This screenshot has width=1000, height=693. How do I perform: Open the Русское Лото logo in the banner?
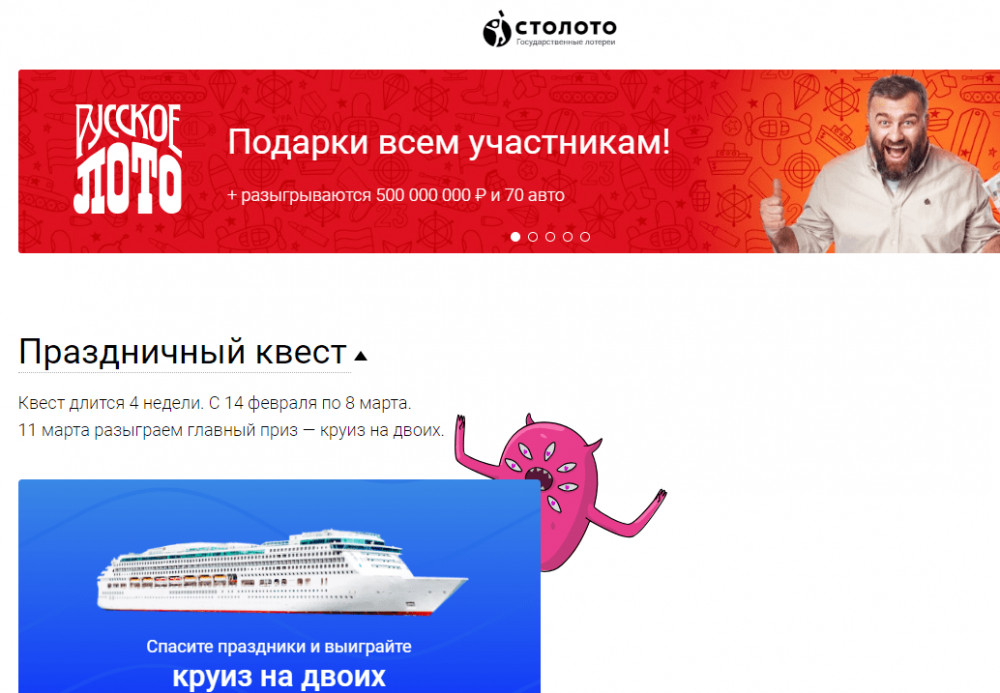click(128, 159)
